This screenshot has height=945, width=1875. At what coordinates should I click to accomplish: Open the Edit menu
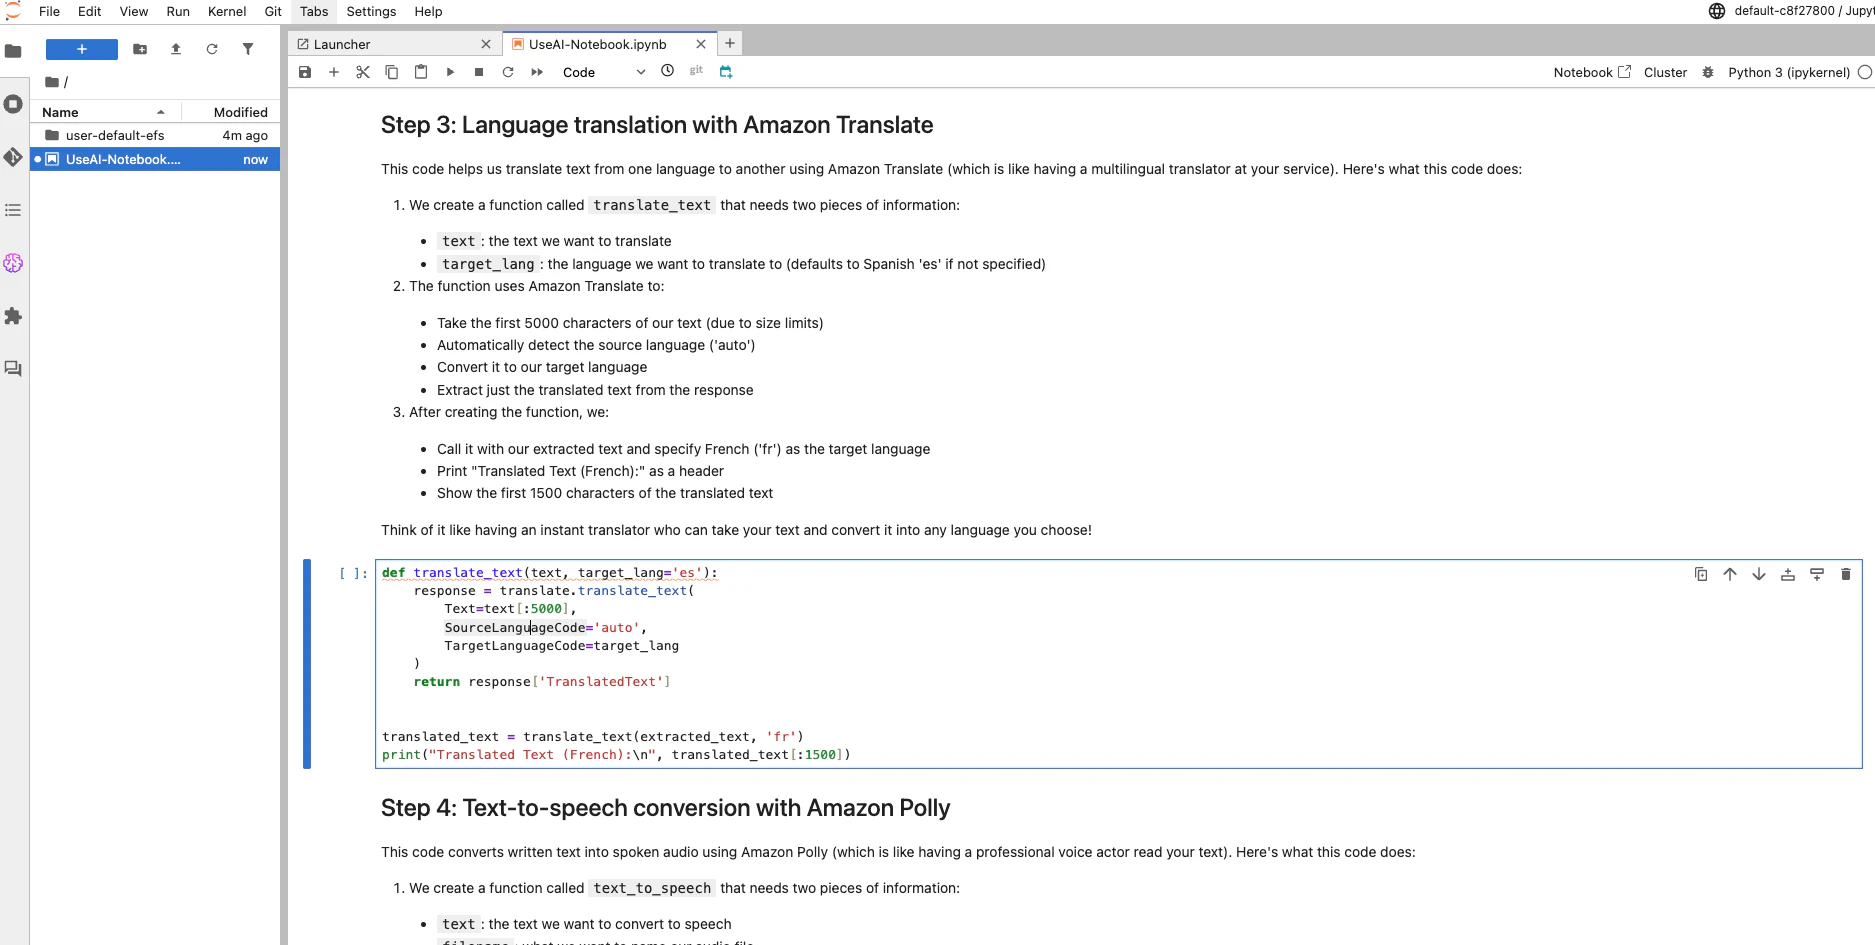90,11
